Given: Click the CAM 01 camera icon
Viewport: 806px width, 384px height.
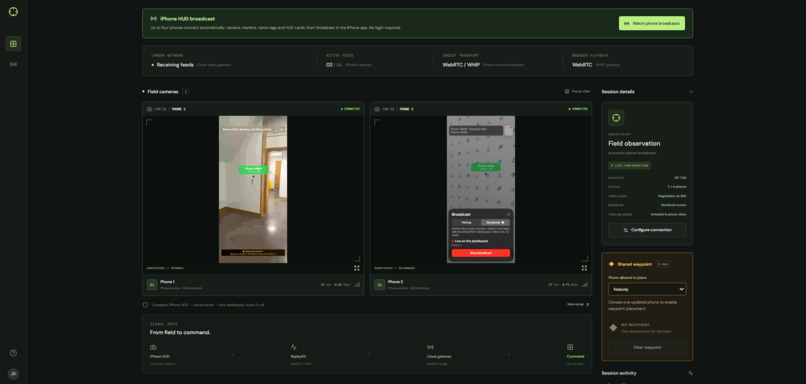Looking at the screenshot, I should click(150, 109).
